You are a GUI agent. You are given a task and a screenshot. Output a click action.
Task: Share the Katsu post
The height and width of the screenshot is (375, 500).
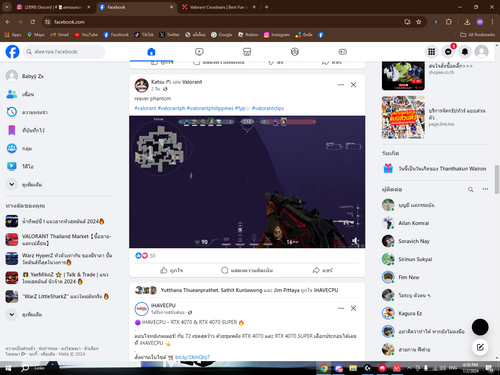323,270
